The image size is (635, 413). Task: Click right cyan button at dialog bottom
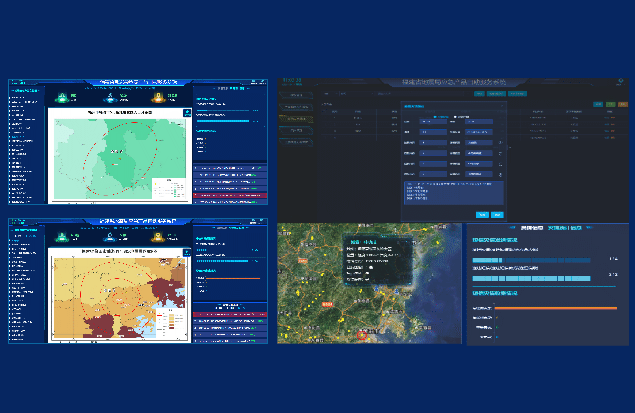coord(497,215)
